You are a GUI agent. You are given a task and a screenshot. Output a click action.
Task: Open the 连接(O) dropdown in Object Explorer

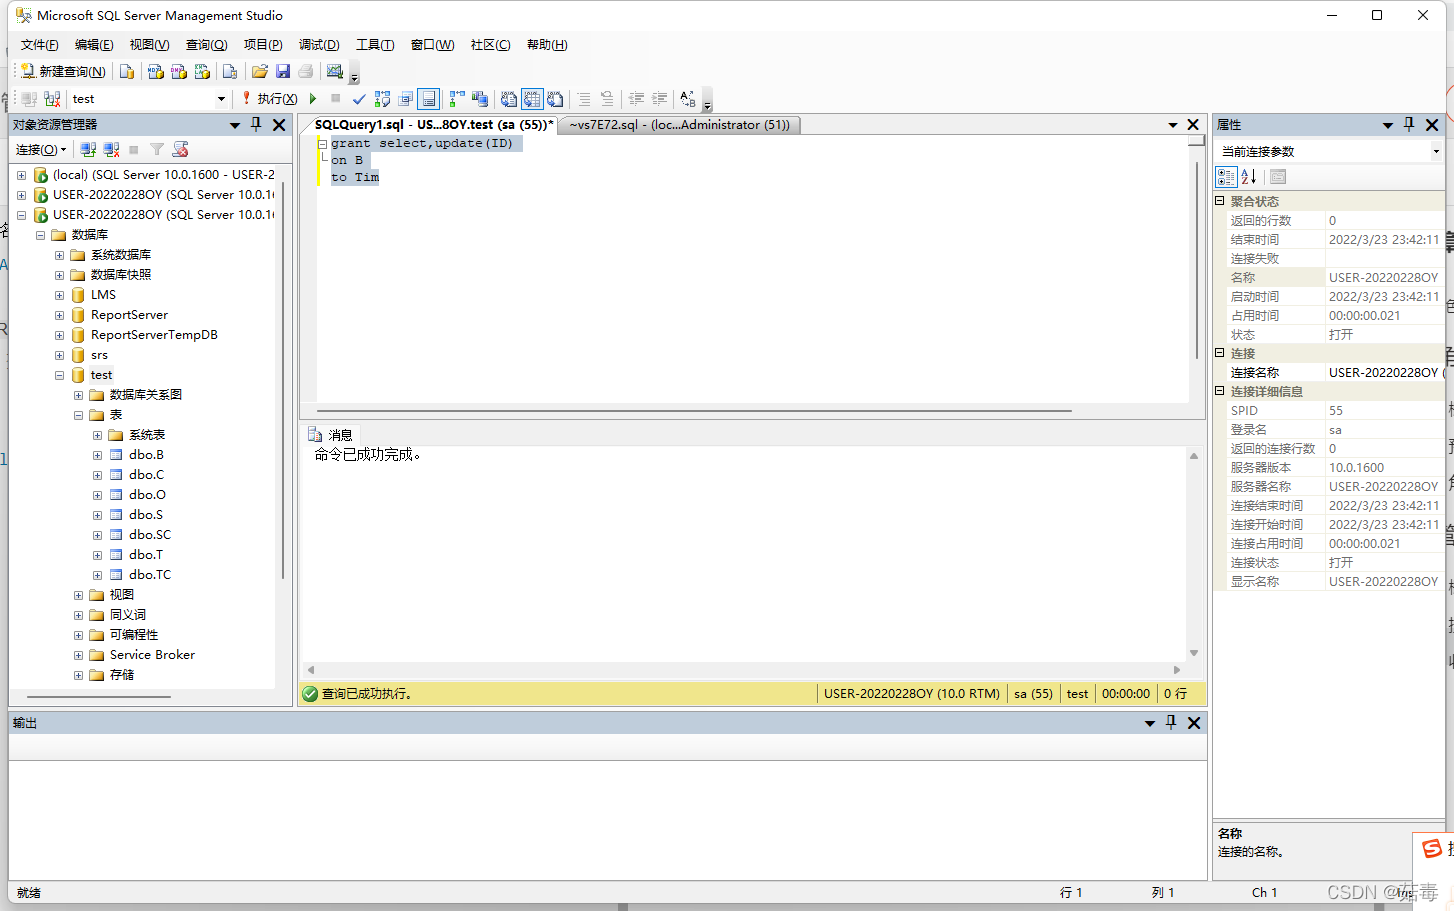(x=41, y=149)
